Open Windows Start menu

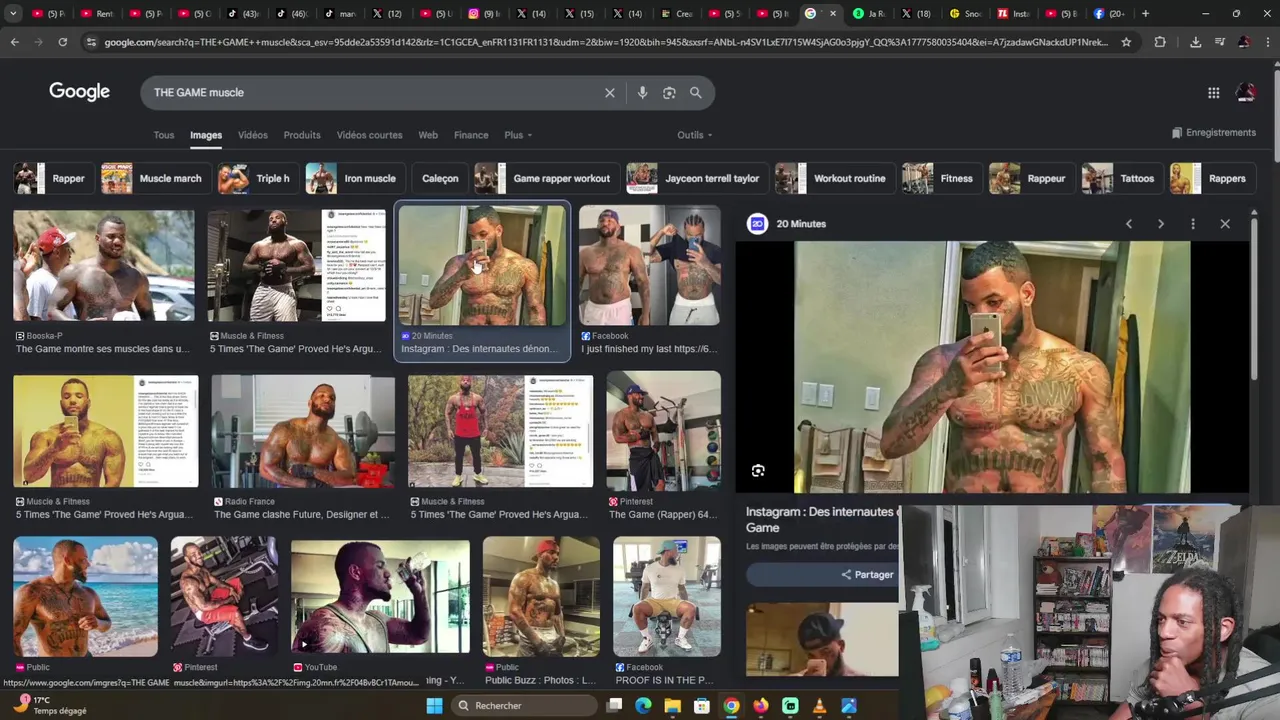tap(434, 706)
